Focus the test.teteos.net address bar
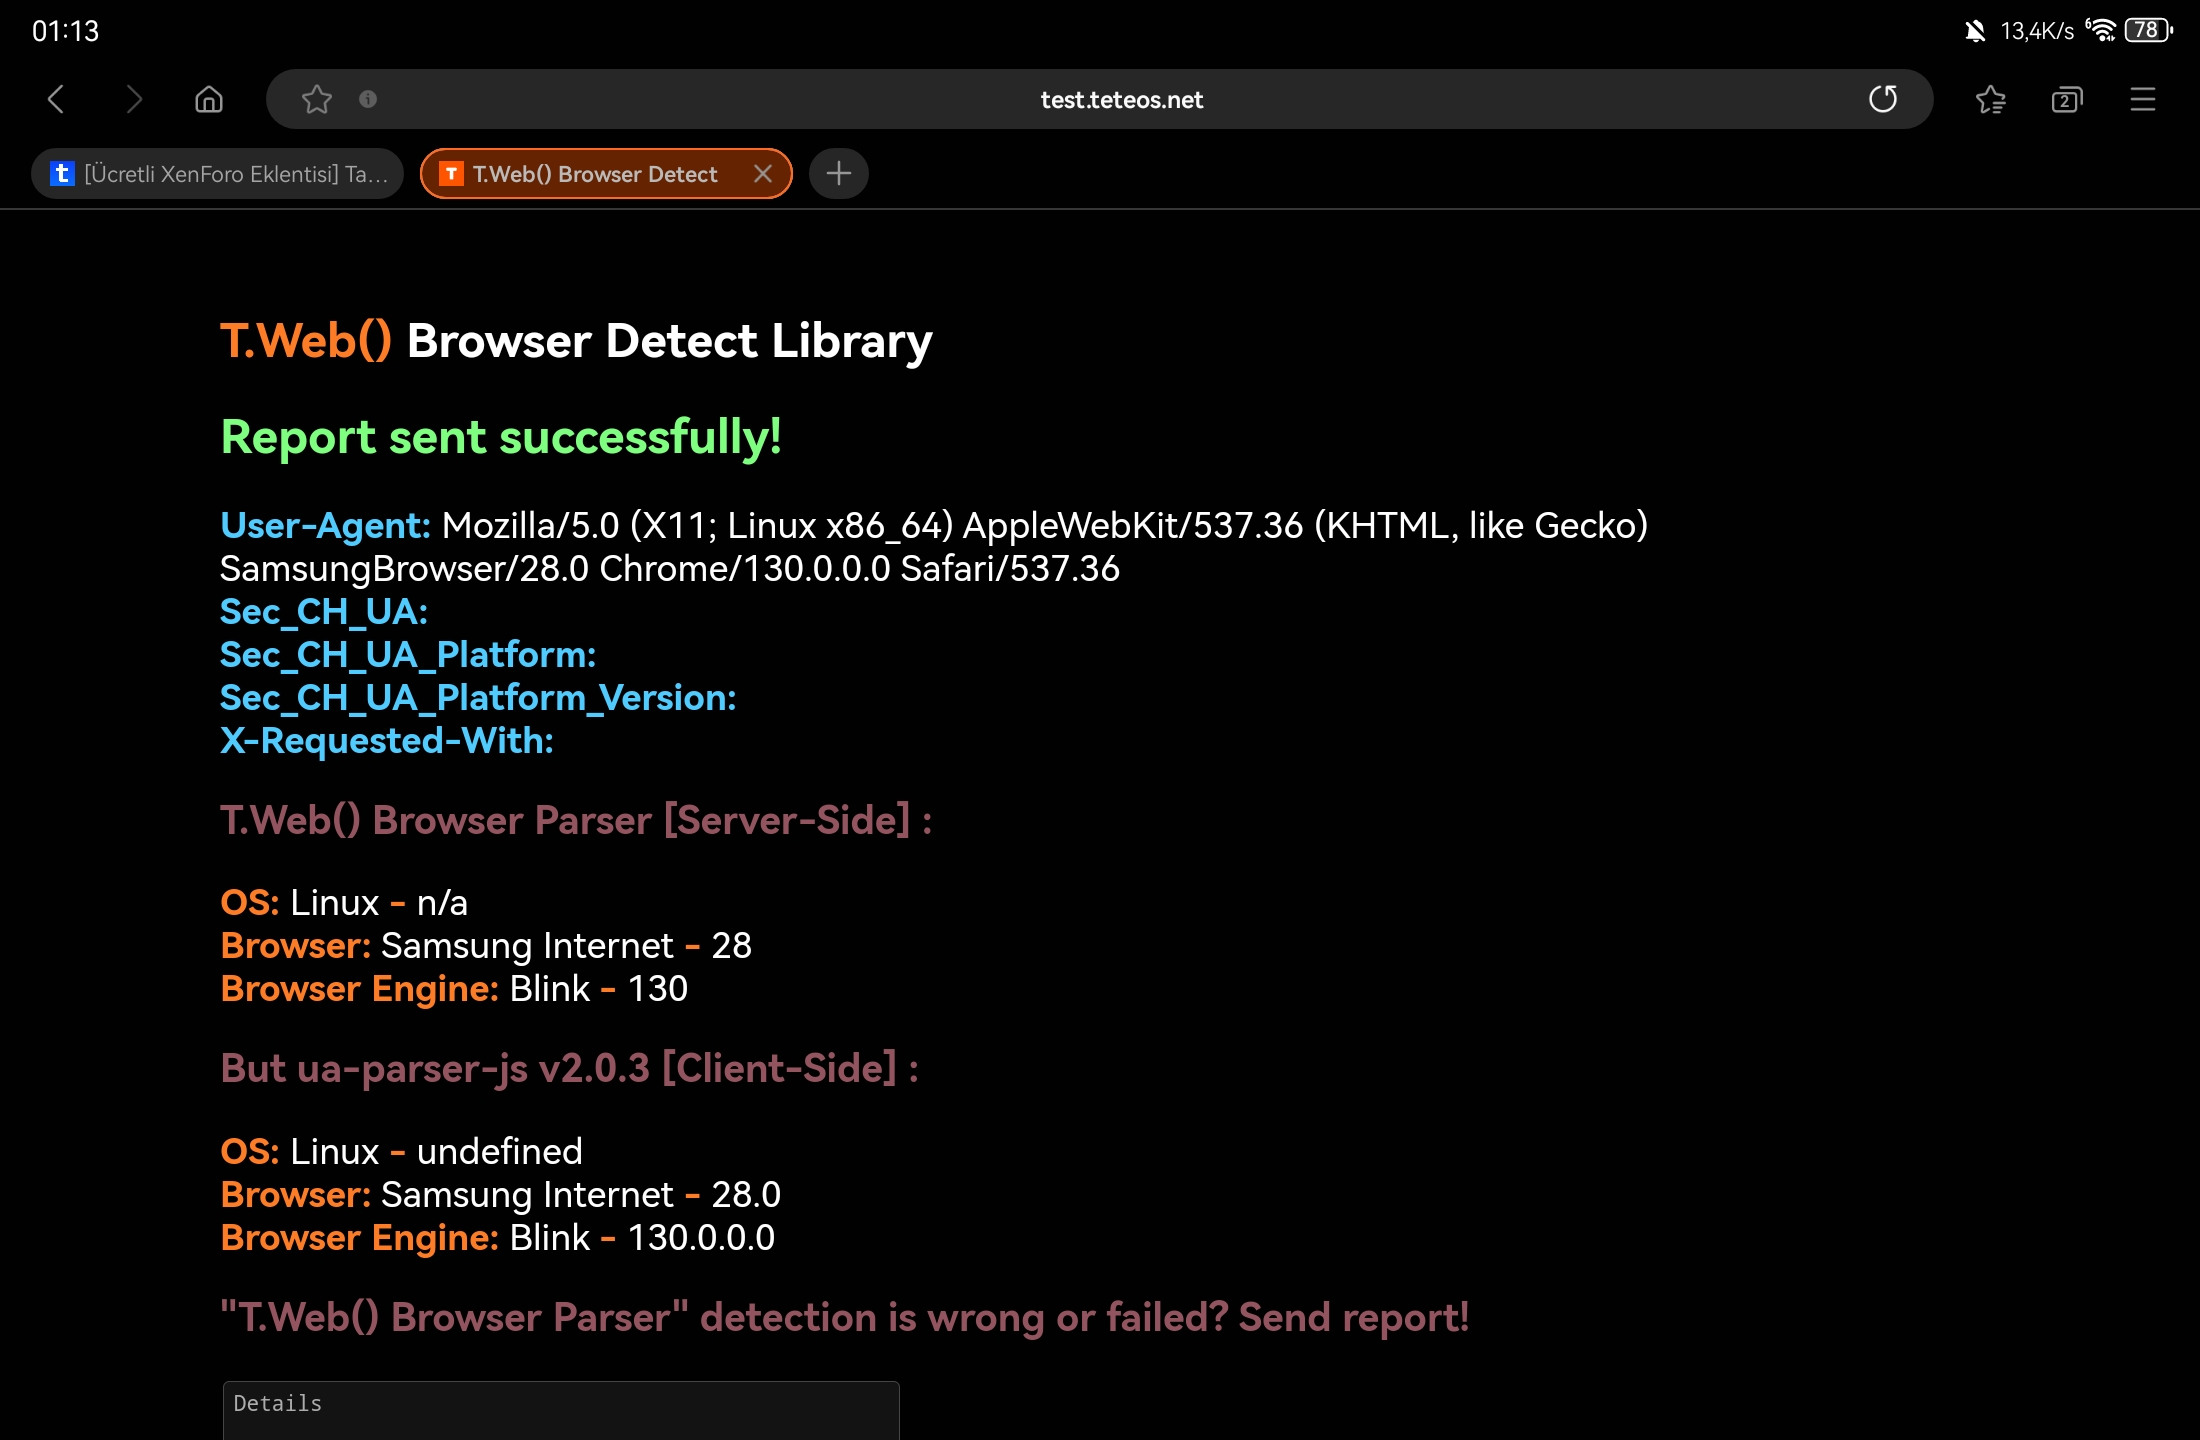The image size is (2200, 1440). (1122, 99)
